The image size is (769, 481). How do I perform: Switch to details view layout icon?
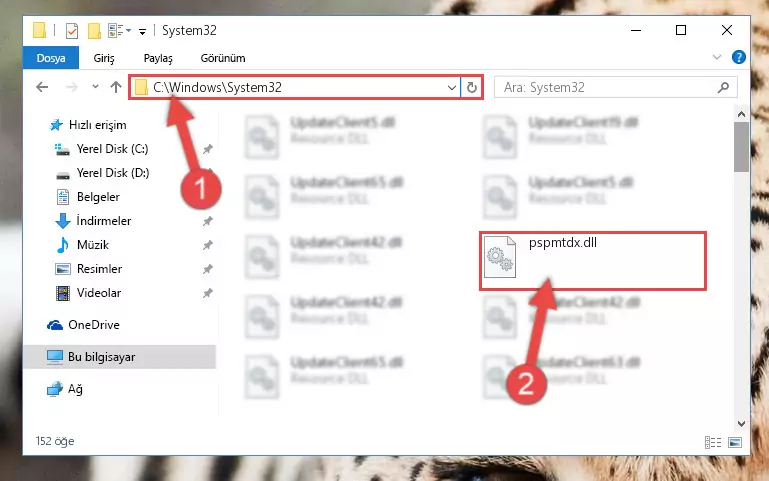[x=713, y=442]
